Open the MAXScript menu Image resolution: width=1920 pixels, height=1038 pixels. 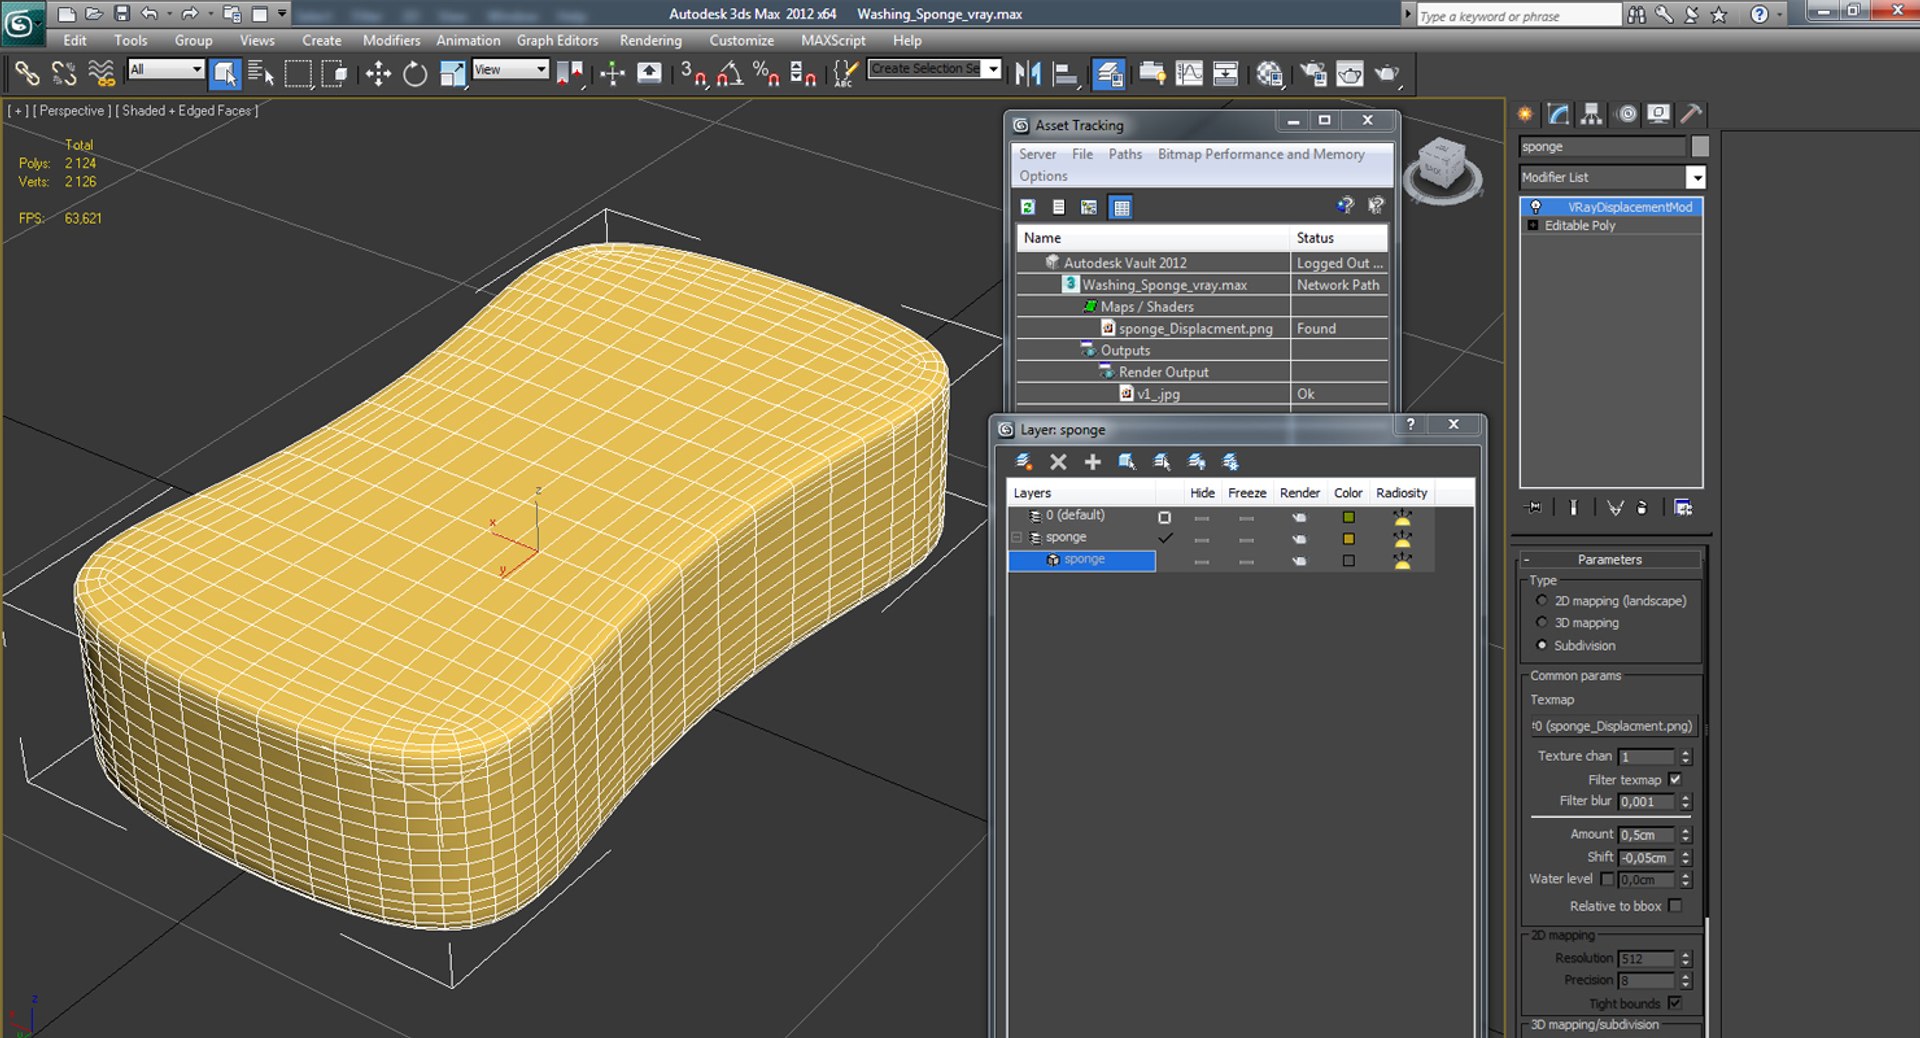click(x=833, y=40)
